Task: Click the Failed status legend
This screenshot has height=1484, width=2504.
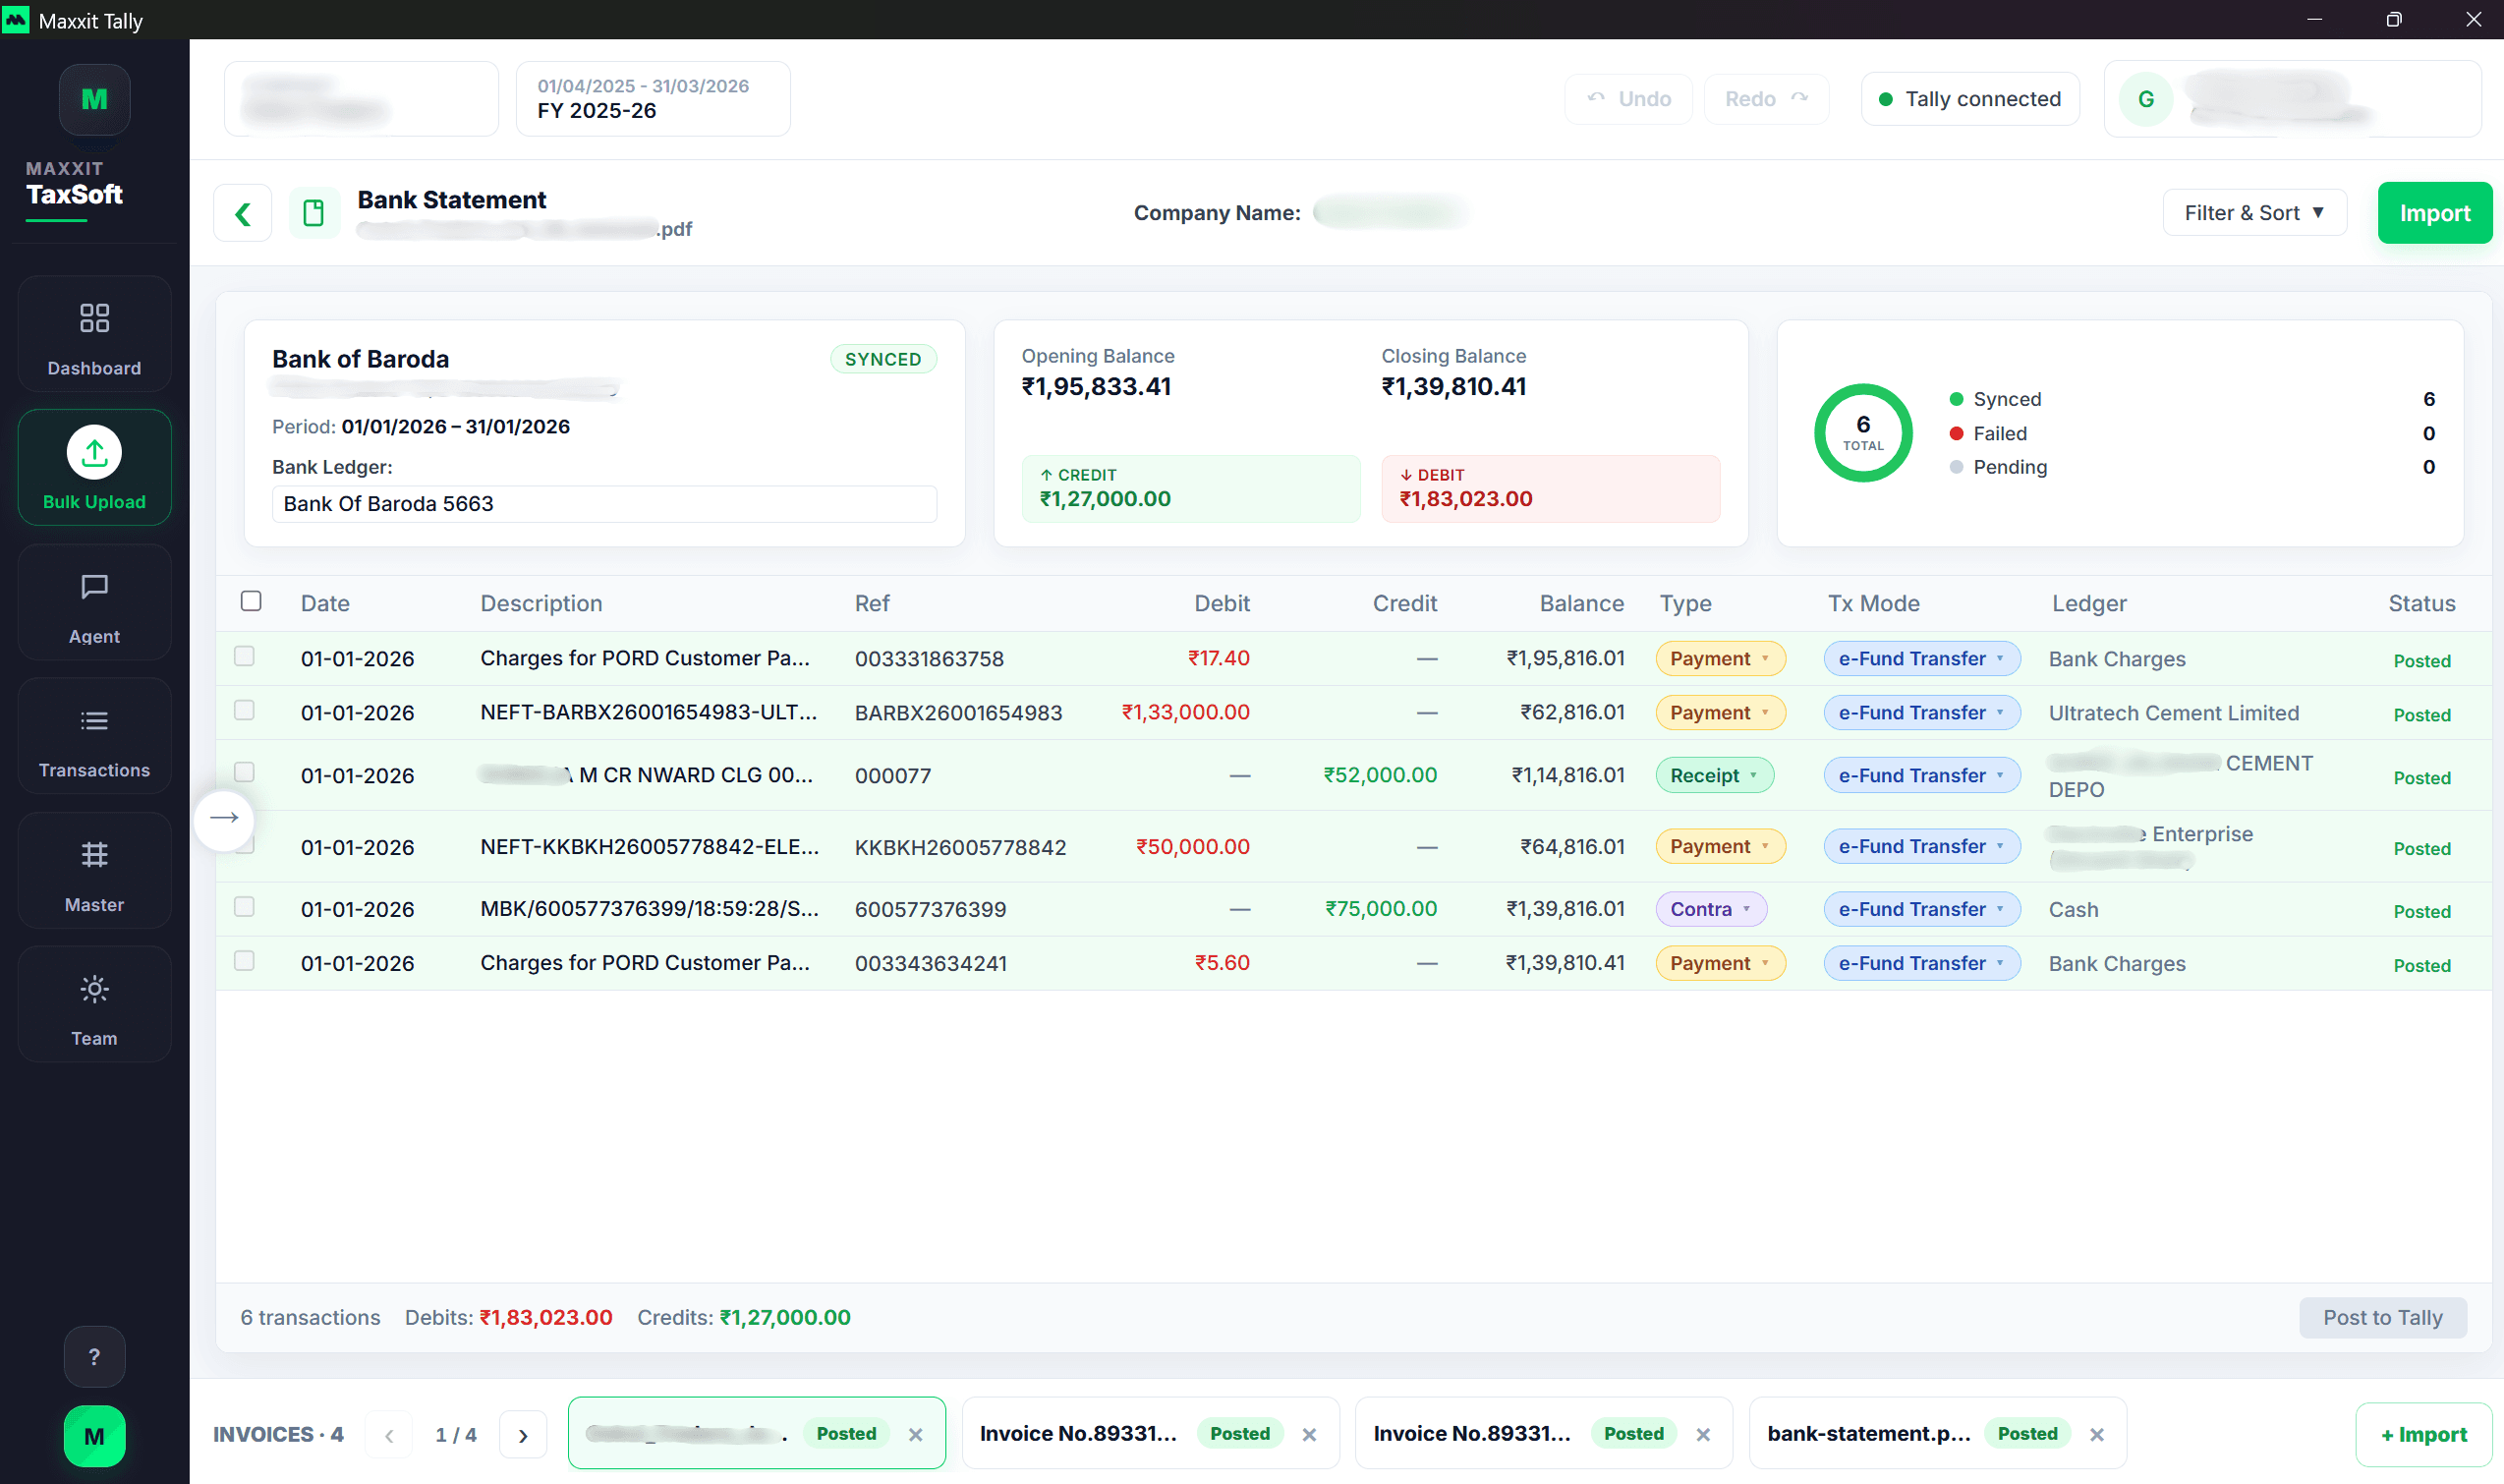Action: point(1988,433)
